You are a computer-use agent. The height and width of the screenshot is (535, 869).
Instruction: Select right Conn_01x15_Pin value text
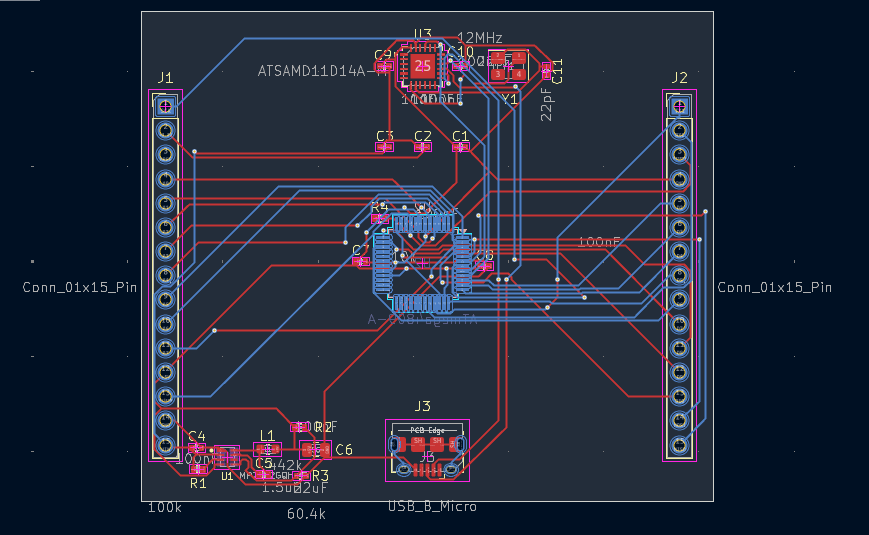click(x=775, y=287)
